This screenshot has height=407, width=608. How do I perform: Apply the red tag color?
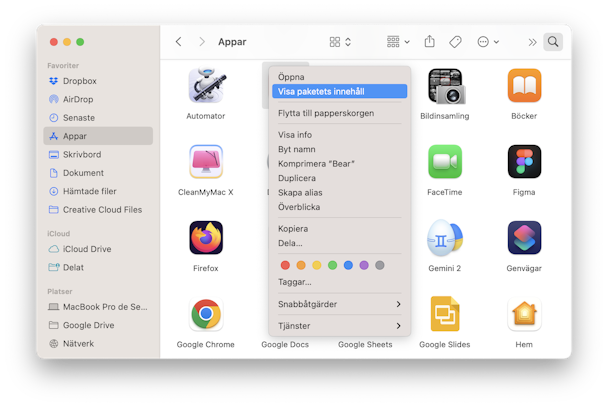285,265
